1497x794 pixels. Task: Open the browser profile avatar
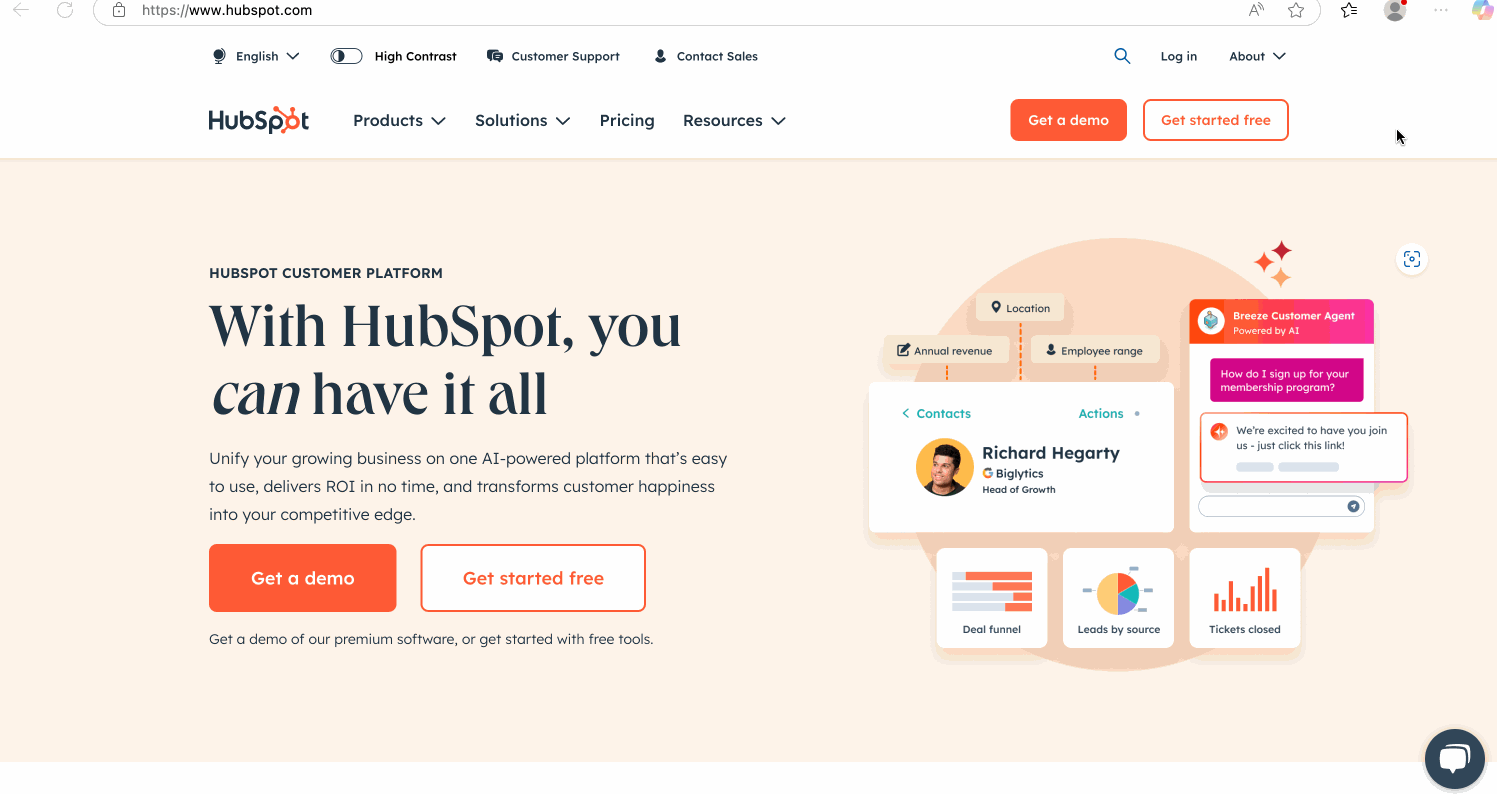[x=1395, y=10]
